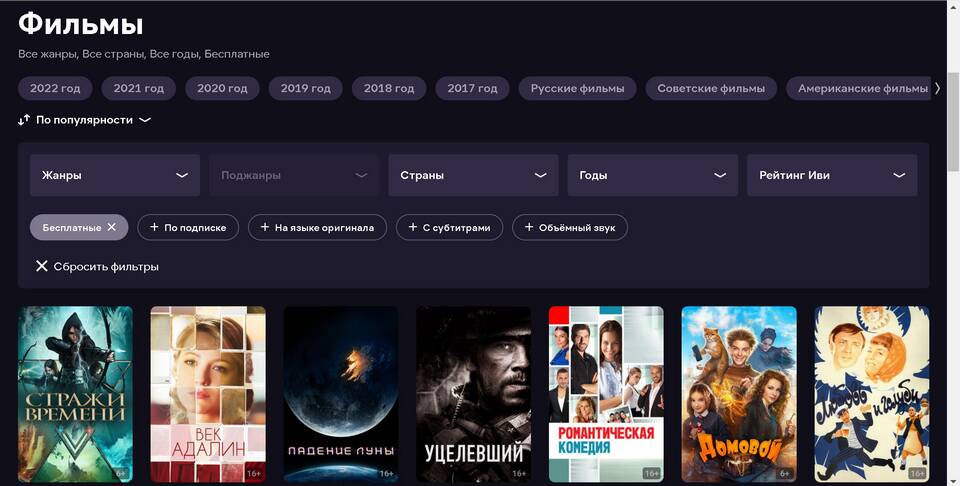The height and width of the screenshot is (486, 960).
Task: Enable the С субтитрами filter
Action: coord(449,227)
